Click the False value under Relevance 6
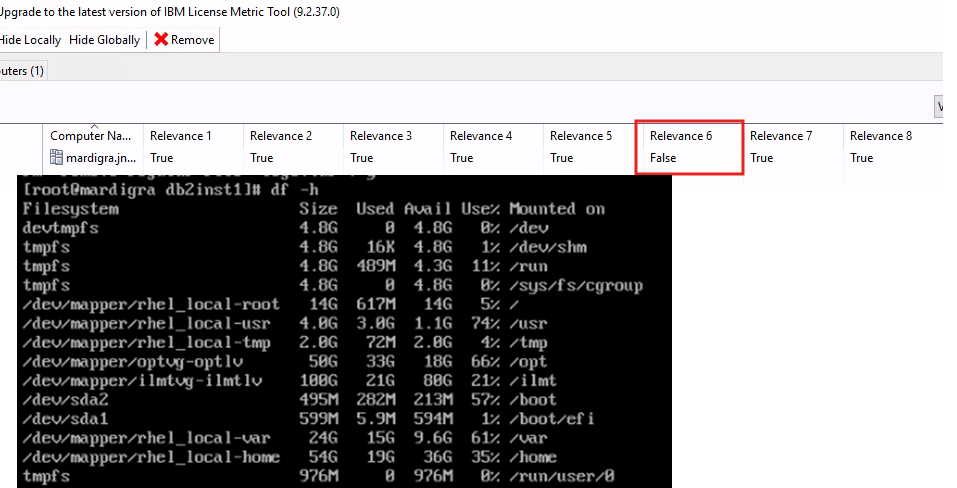The height and width of the screenshot is (488, 957). (663, 158)
